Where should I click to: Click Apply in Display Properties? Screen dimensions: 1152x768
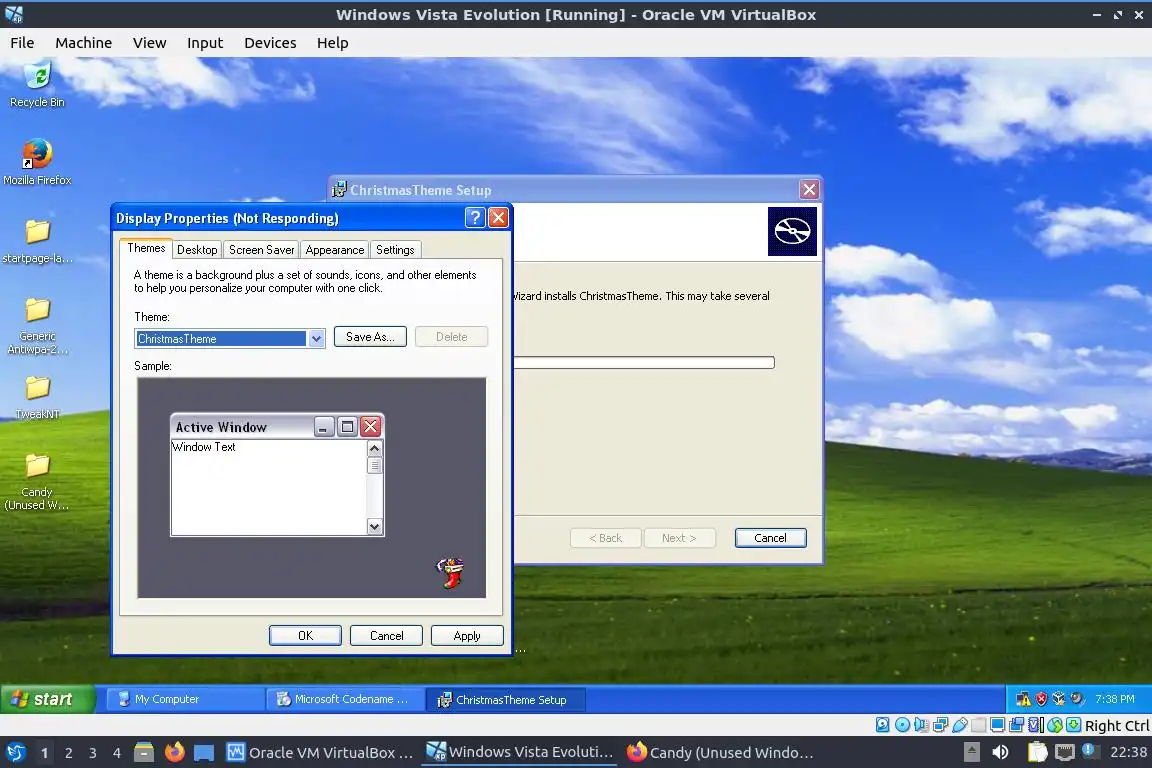click(x=467, y=636)
